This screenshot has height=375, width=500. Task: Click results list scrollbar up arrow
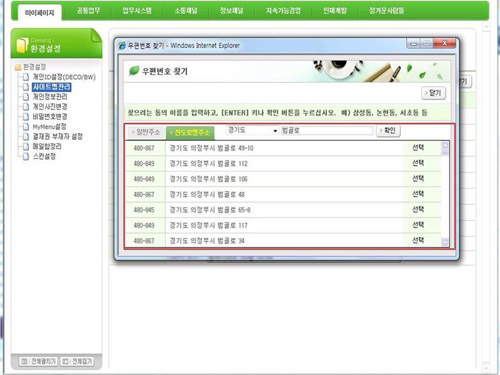click(445, 145)
